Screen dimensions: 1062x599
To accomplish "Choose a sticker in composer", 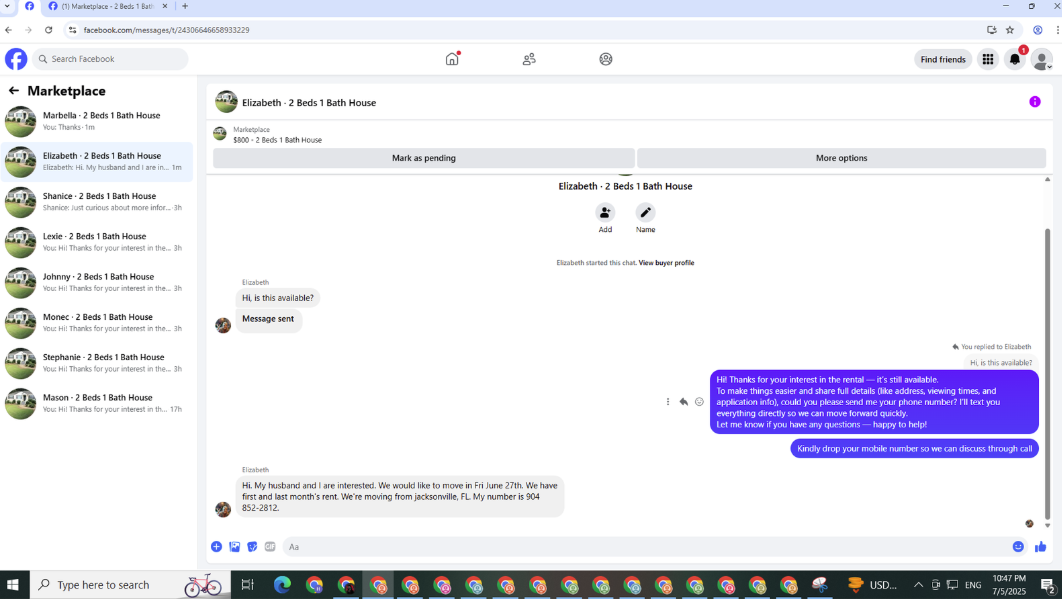I will point(252,547).
